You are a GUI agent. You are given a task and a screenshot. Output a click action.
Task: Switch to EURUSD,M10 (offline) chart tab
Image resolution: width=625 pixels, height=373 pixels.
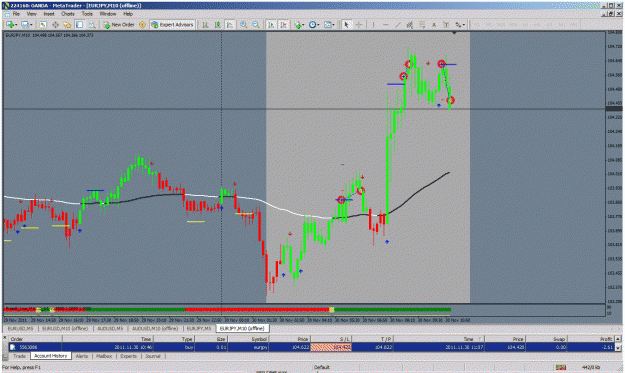[65, 328]
